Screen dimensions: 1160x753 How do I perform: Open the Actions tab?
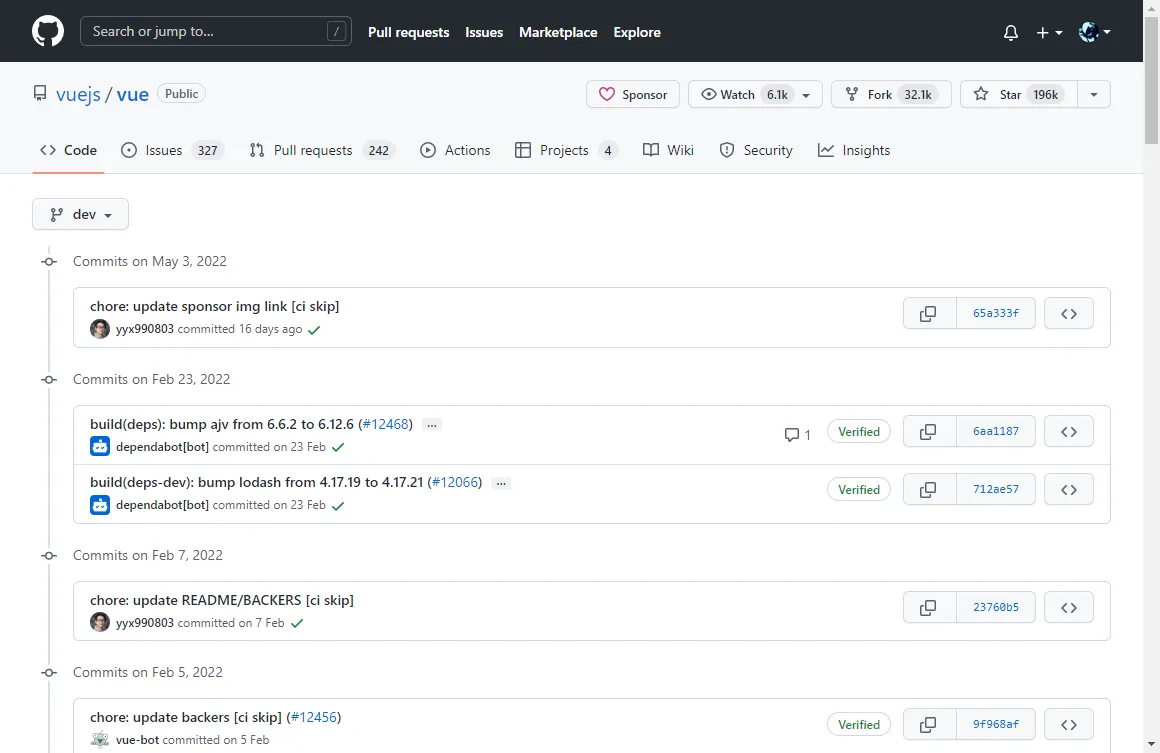[x=454, y=150]
